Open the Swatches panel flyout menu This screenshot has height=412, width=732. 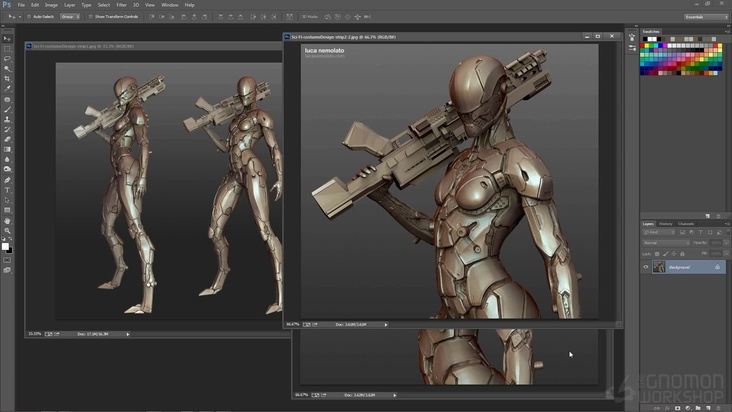727,32
